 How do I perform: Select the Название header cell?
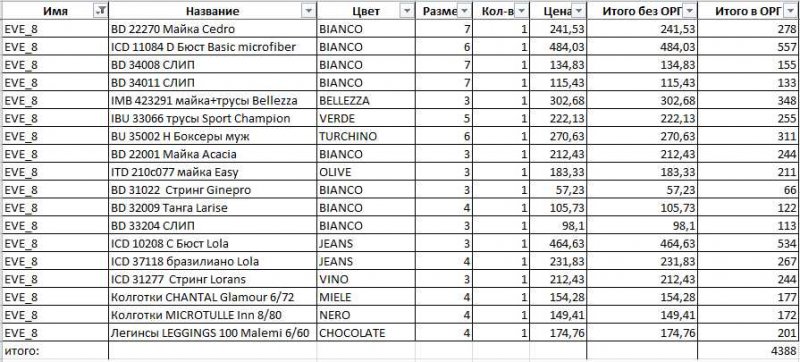212,11
